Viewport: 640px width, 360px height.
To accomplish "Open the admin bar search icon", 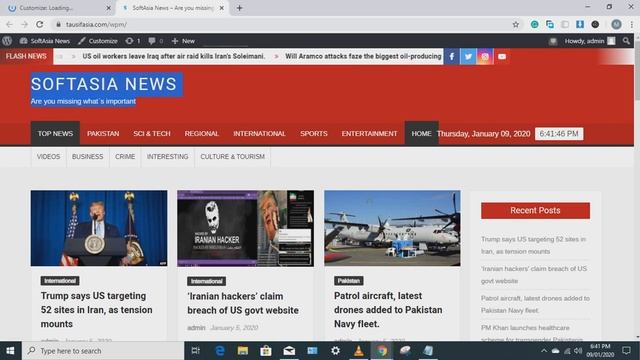I will click(x=626, y=41).
